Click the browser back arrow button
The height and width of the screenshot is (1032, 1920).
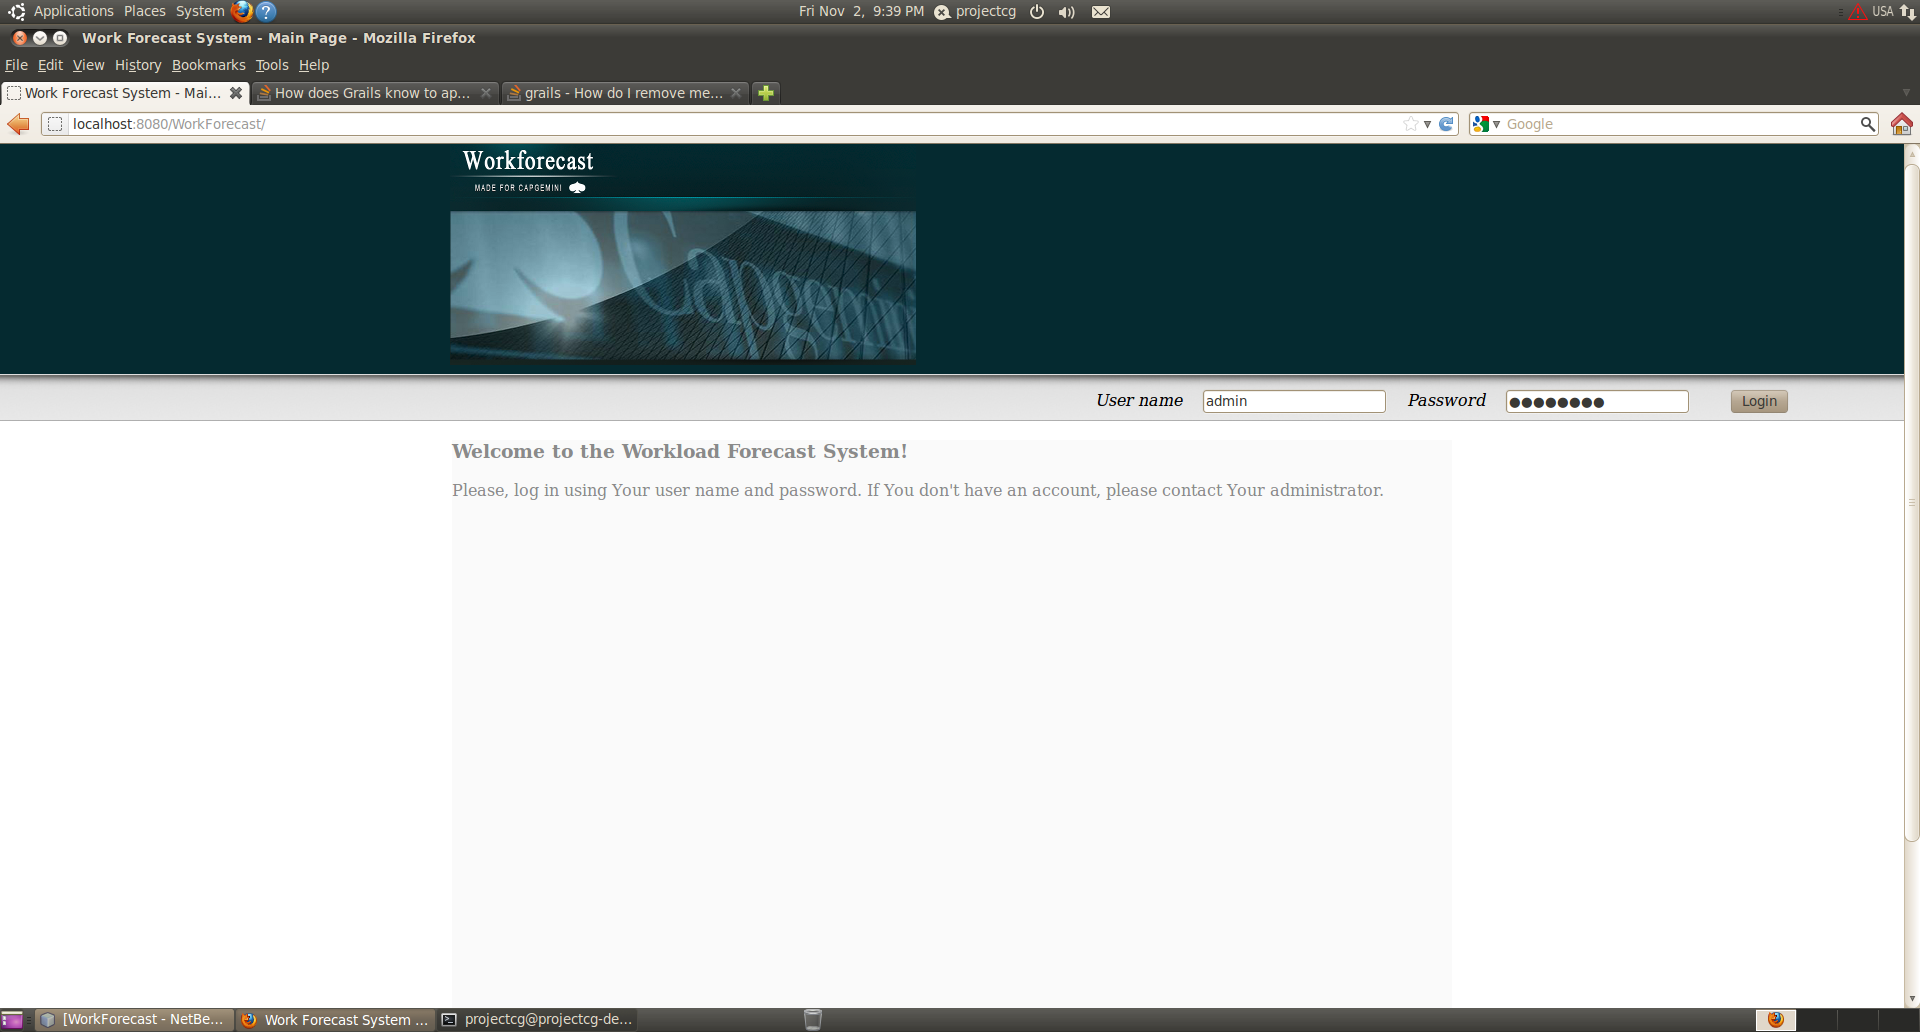pos(19,124)
